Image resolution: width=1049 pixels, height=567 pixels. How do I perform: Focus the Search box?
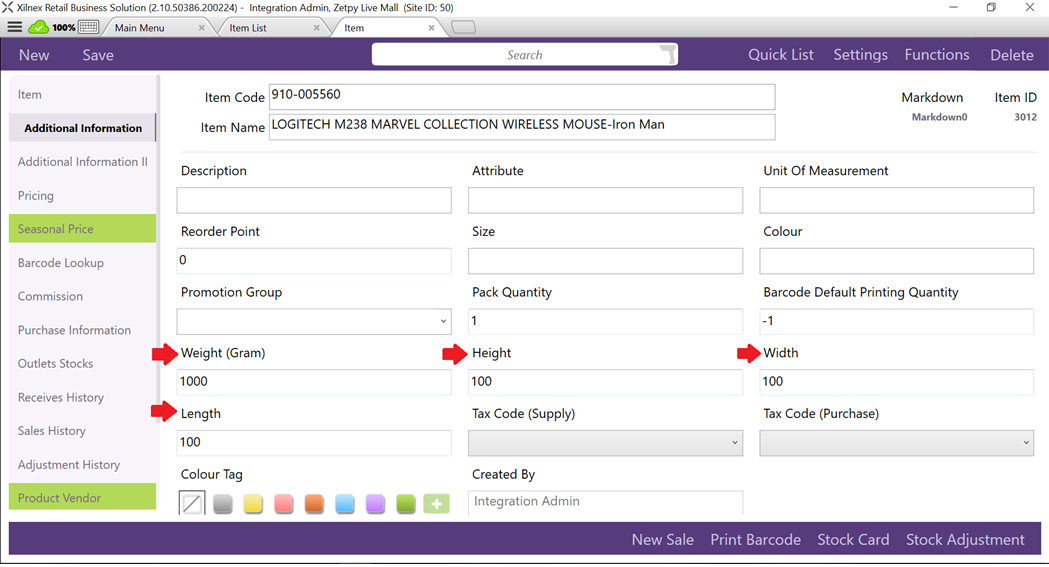524,55
